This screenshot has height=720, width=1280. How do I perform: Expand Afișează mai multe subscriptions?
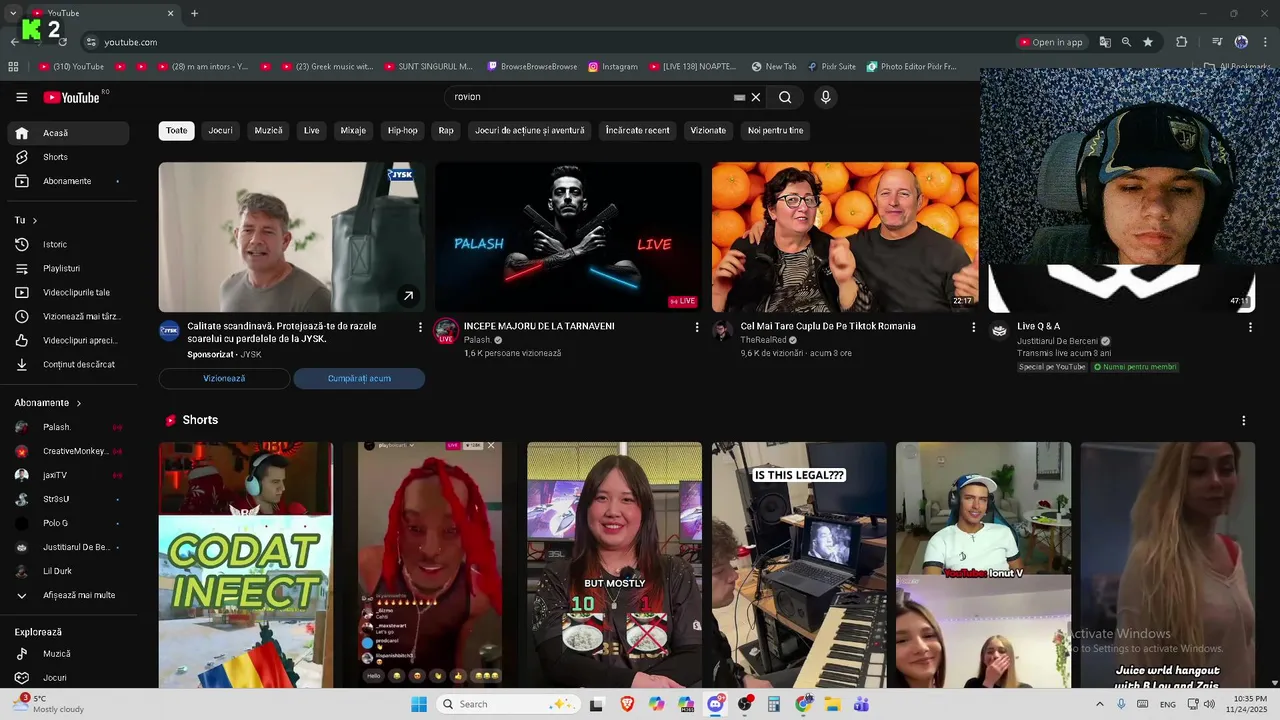tap(68, 595)
